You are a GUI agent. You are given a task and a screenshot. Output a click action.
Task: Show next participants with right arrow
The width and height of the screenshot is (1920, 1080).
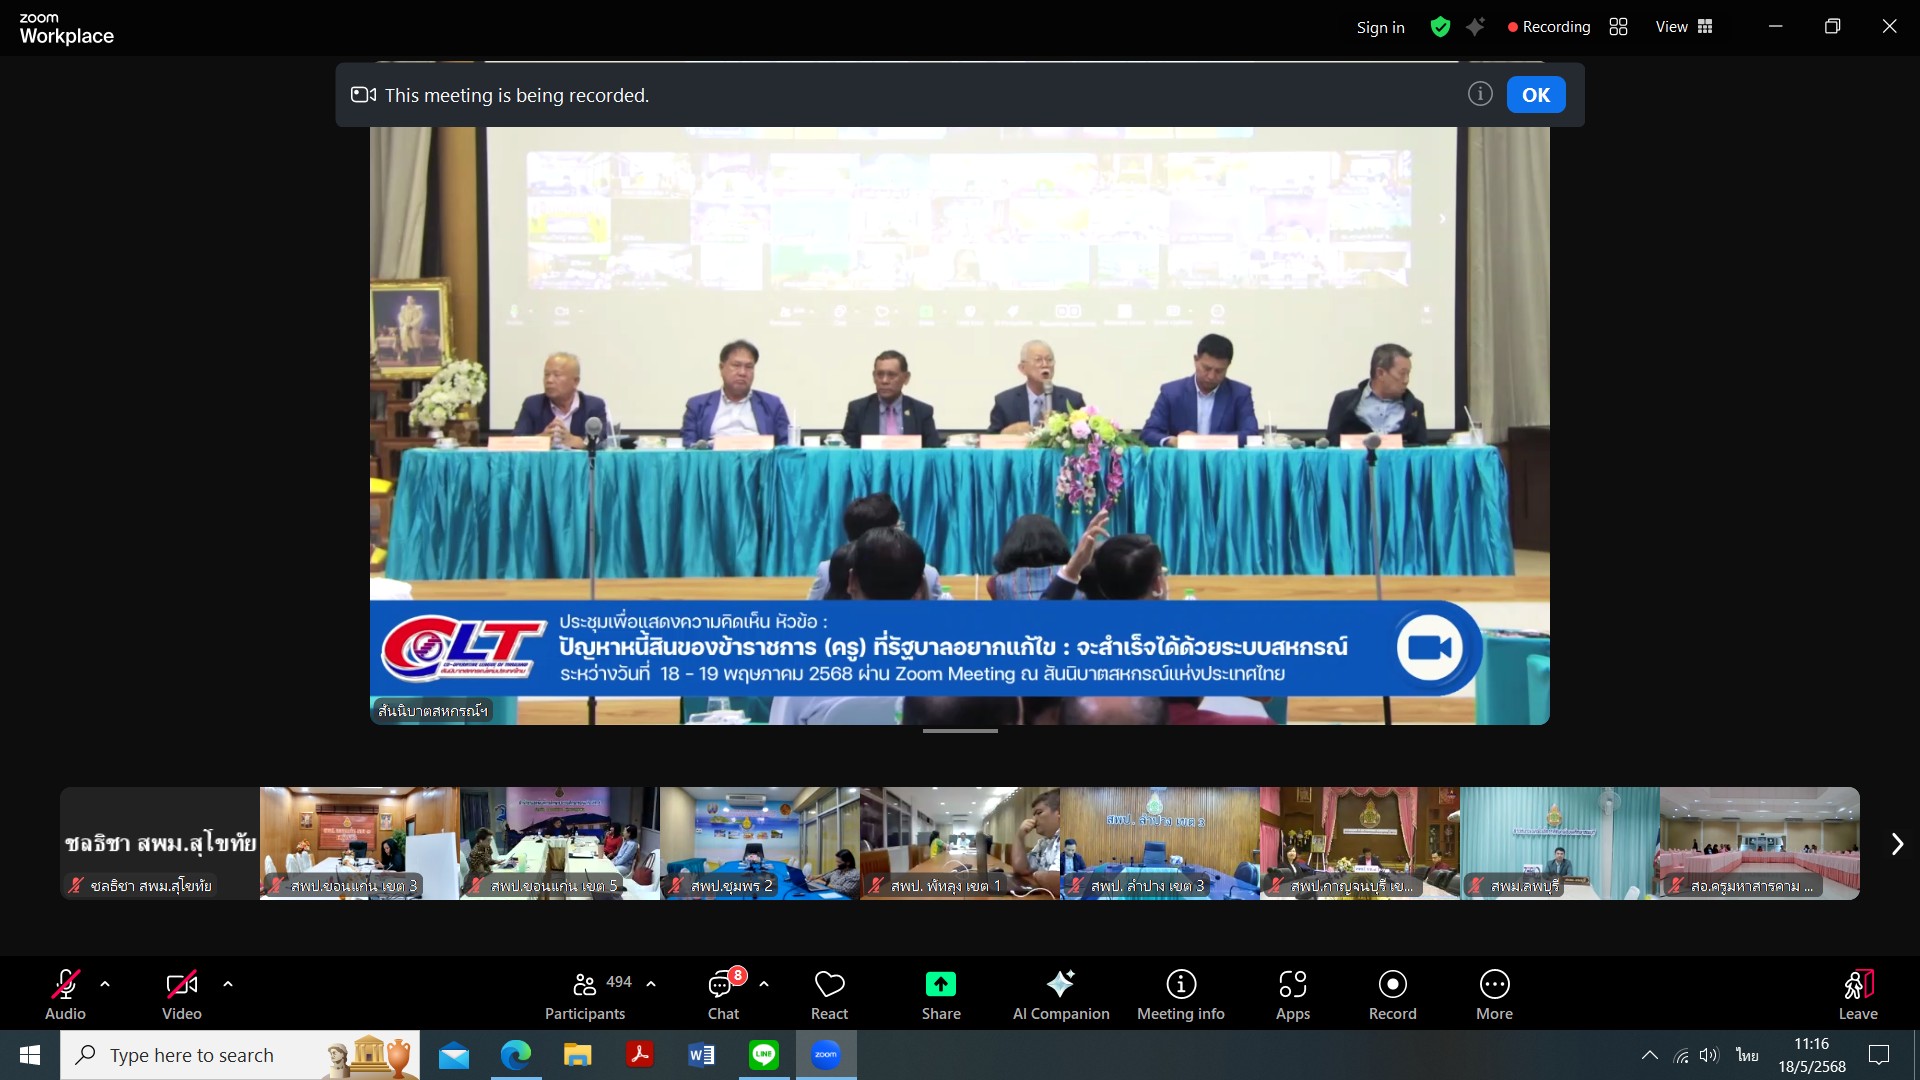tap(1896, 844)
